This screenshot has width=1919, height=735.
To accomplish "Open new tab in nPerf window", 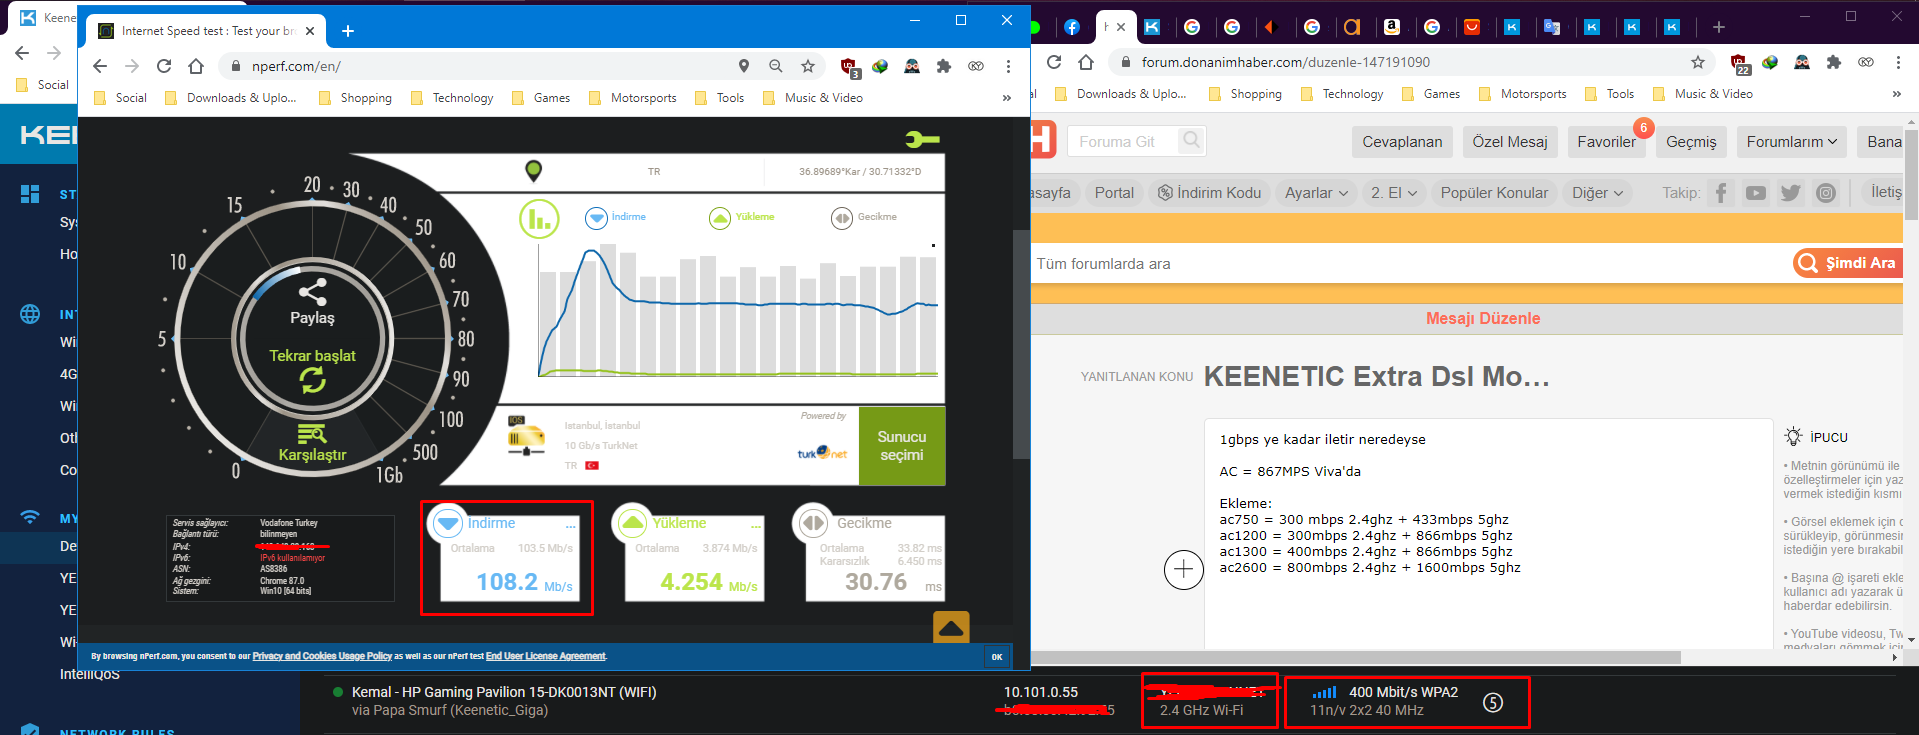I will click(x=348, y=31).
